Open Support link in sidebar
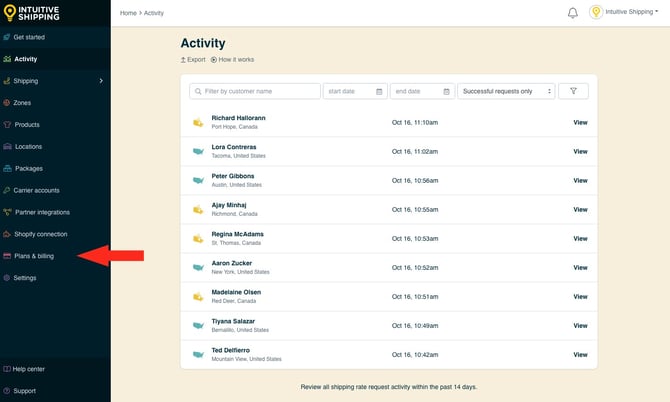 (24, 391)
